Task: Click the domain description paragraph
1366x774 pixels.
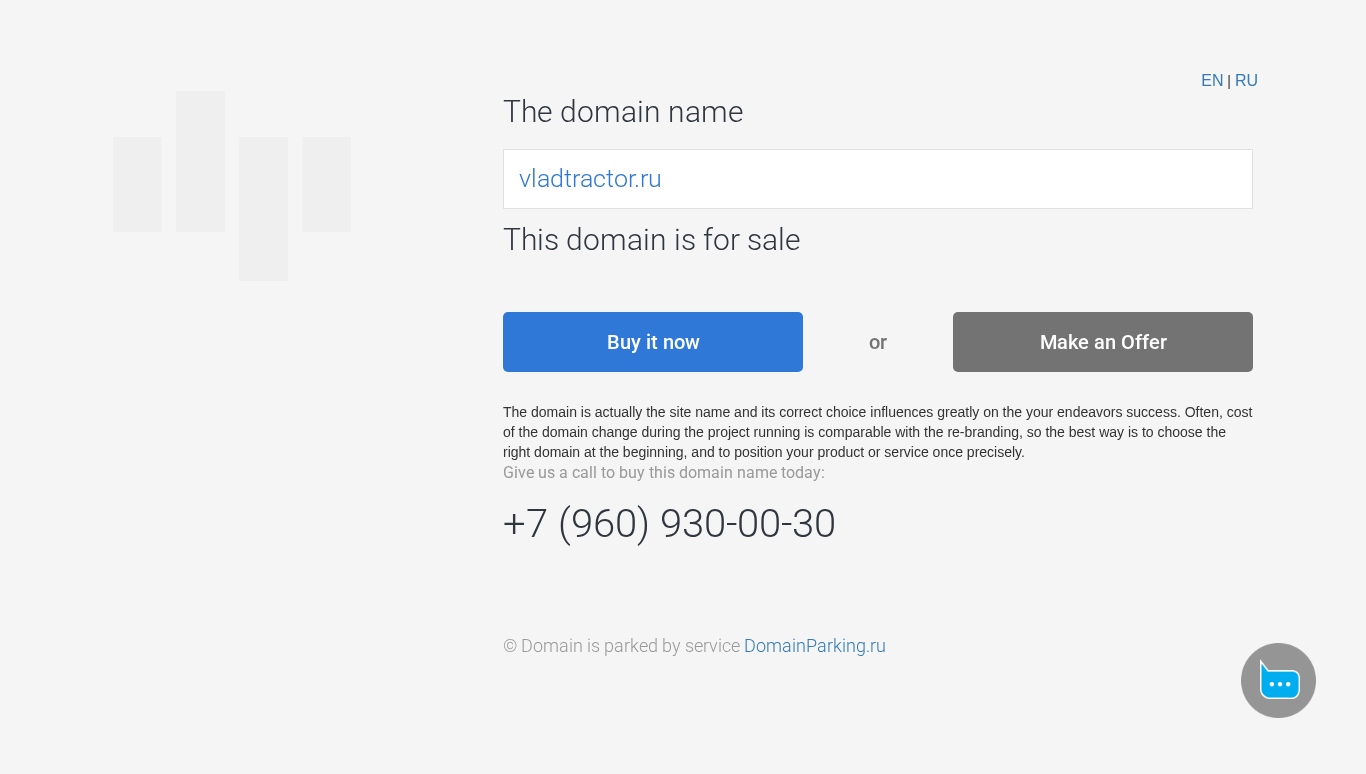Action: coord(878,432)
